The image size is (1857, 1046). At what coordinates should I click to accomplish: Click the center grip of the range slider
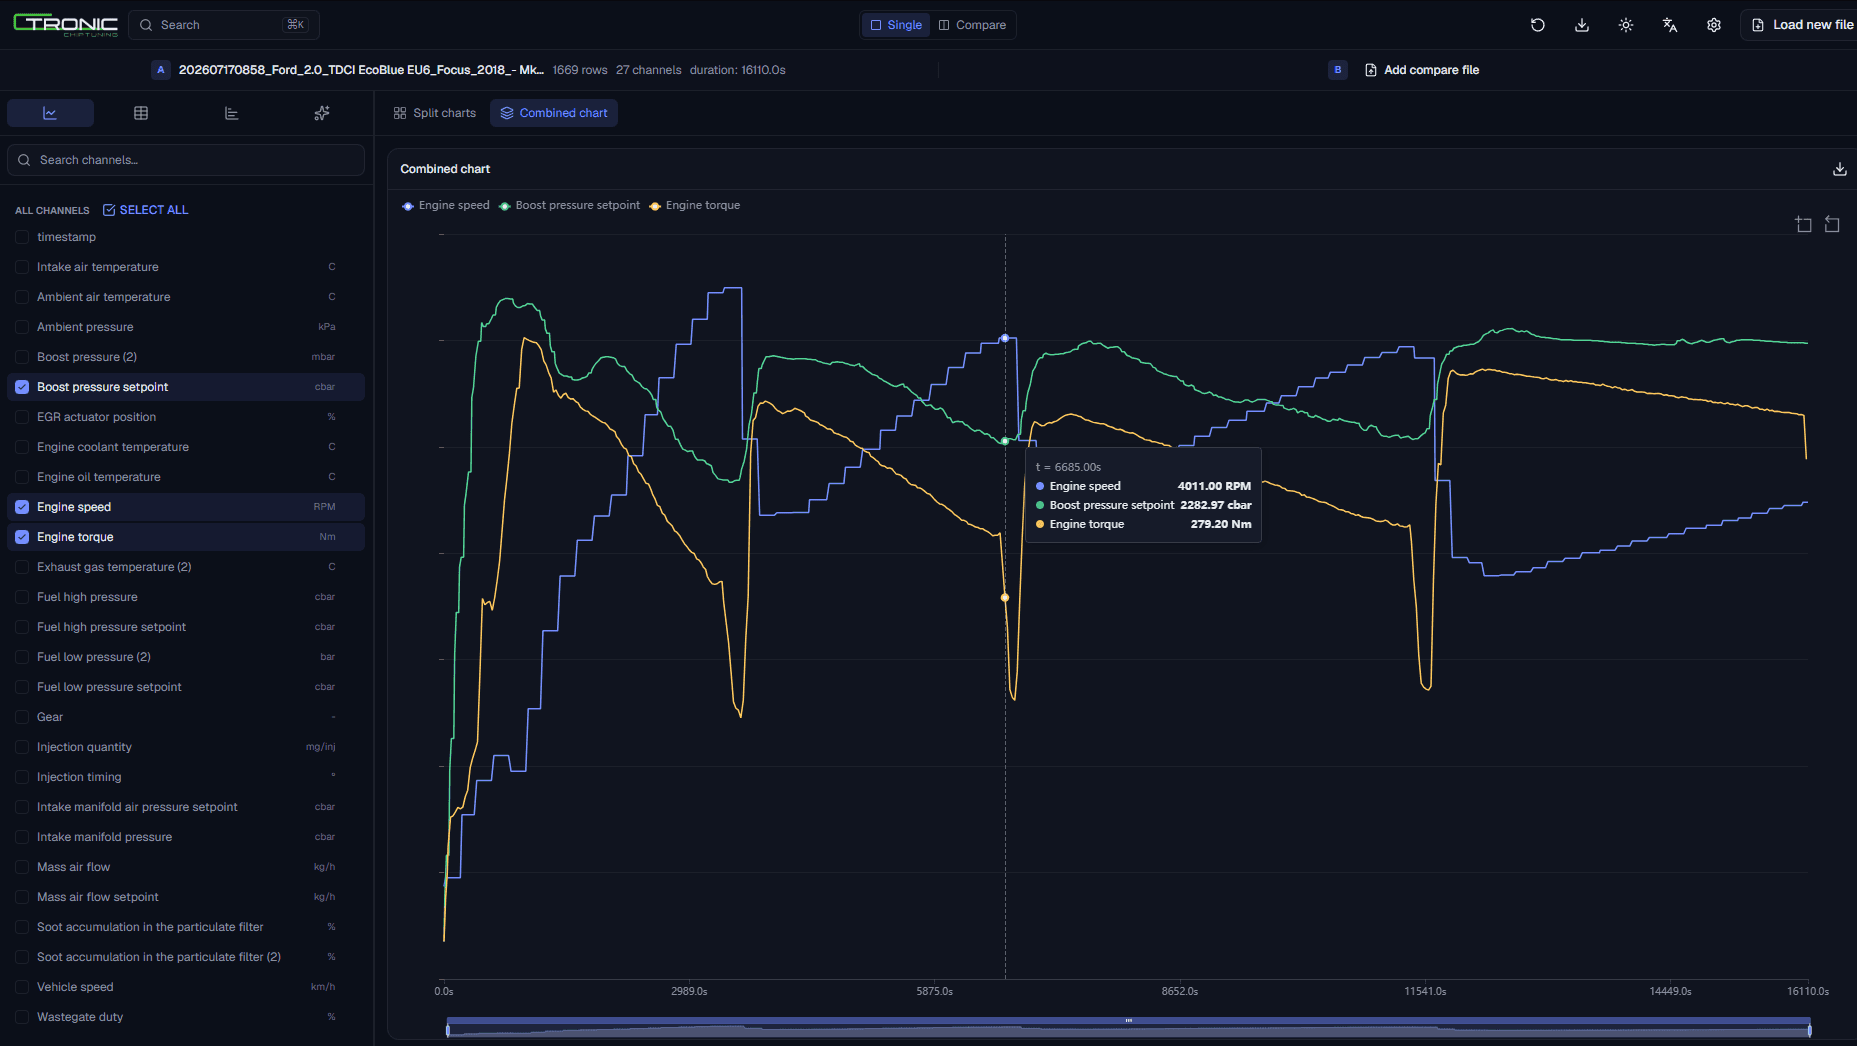tap(1128, 1021)
